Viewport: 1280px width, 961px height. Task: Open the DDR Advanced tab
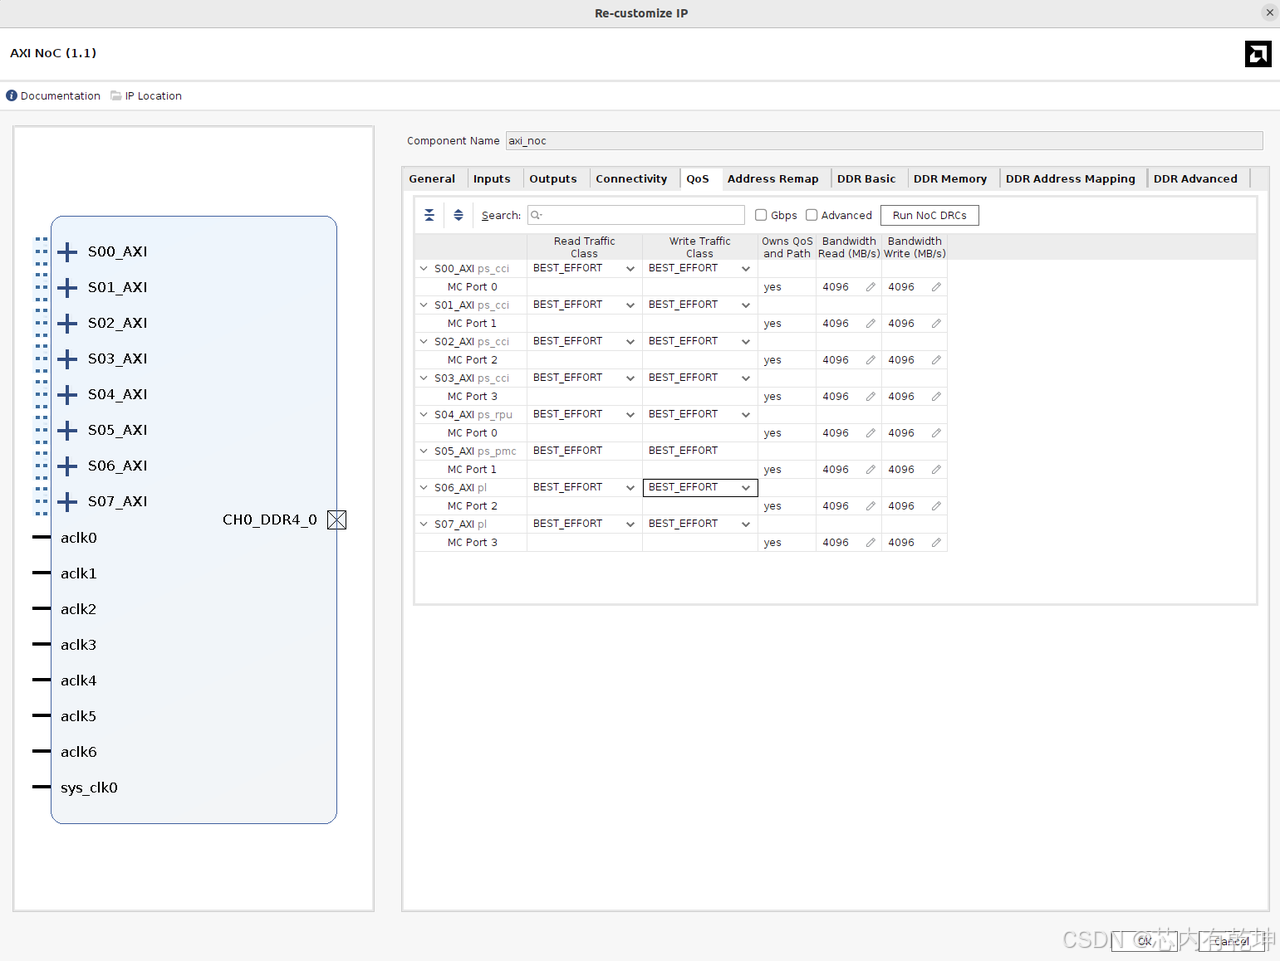(x=1195, y=179)
